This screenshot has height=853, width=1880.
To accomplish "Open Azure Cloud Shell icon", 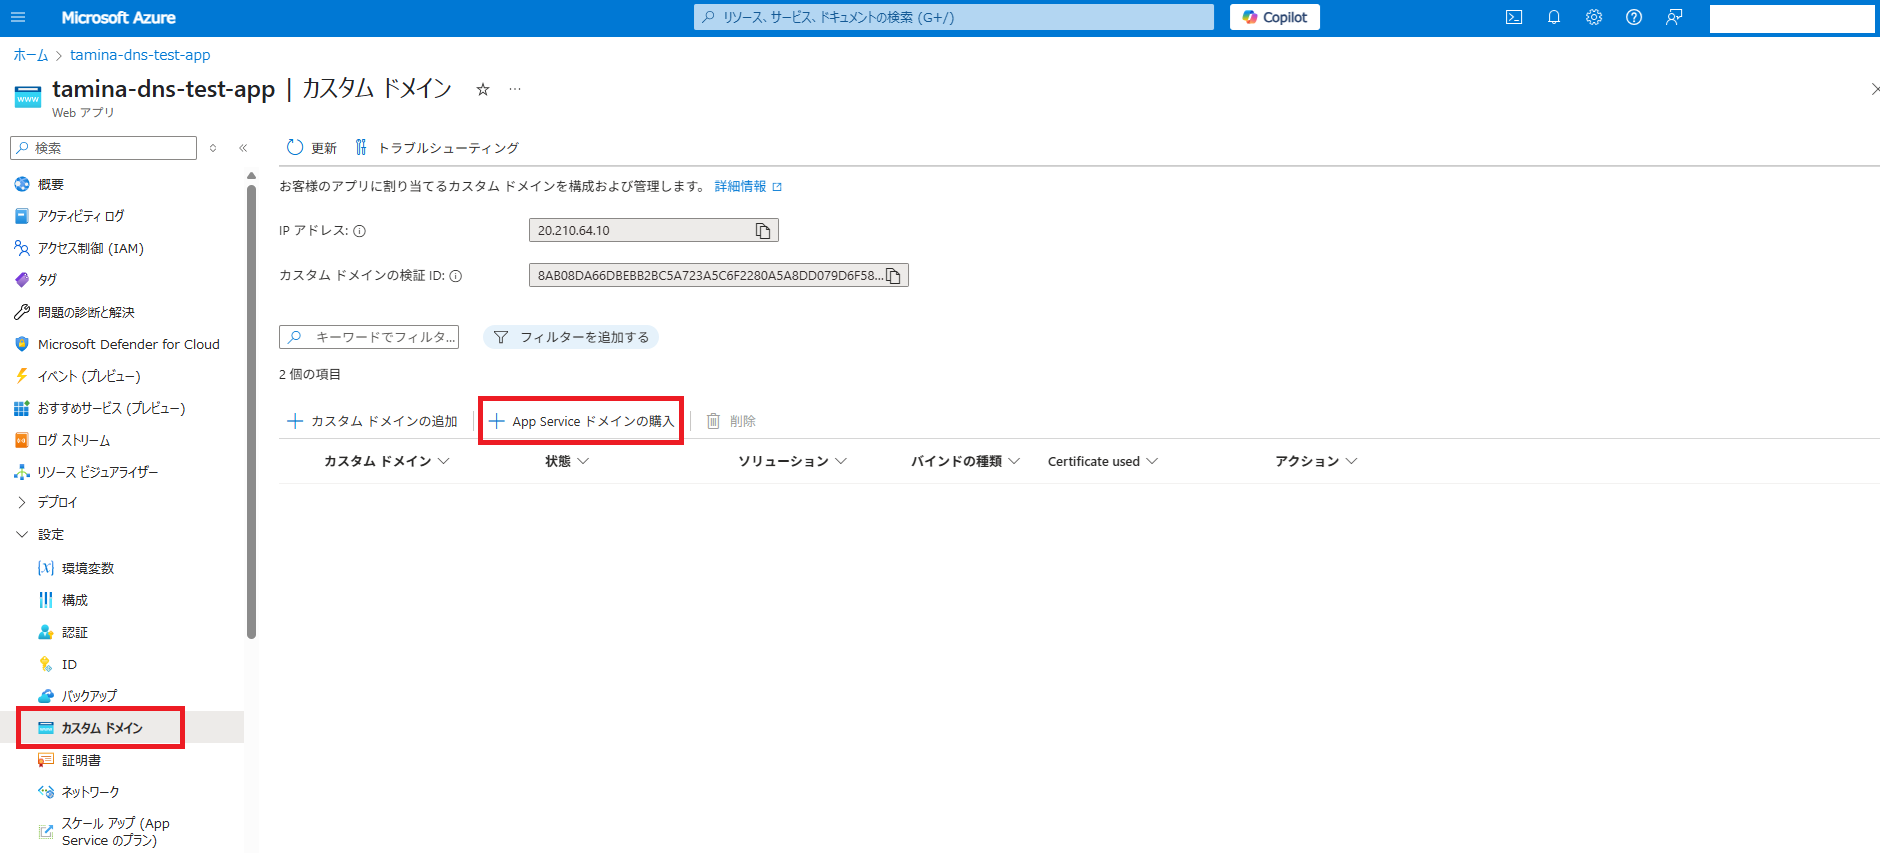I will (1514, 17).
